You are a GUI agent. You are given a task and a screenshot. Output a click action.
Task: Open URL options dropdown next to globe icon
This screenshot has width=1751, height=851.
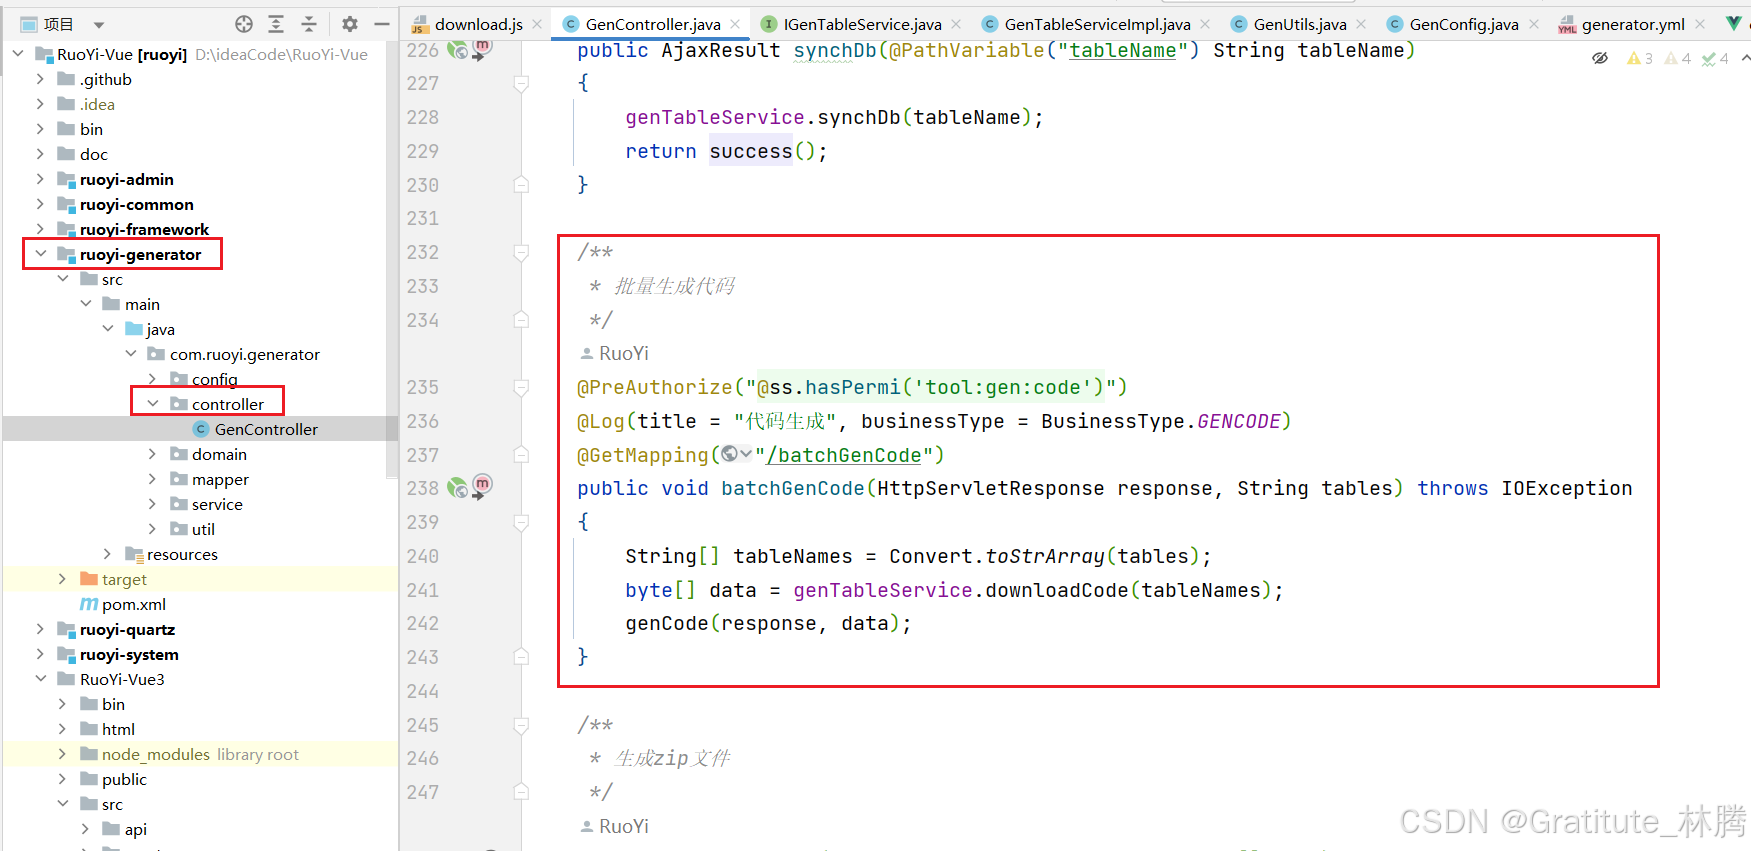(x=746, y=454)
